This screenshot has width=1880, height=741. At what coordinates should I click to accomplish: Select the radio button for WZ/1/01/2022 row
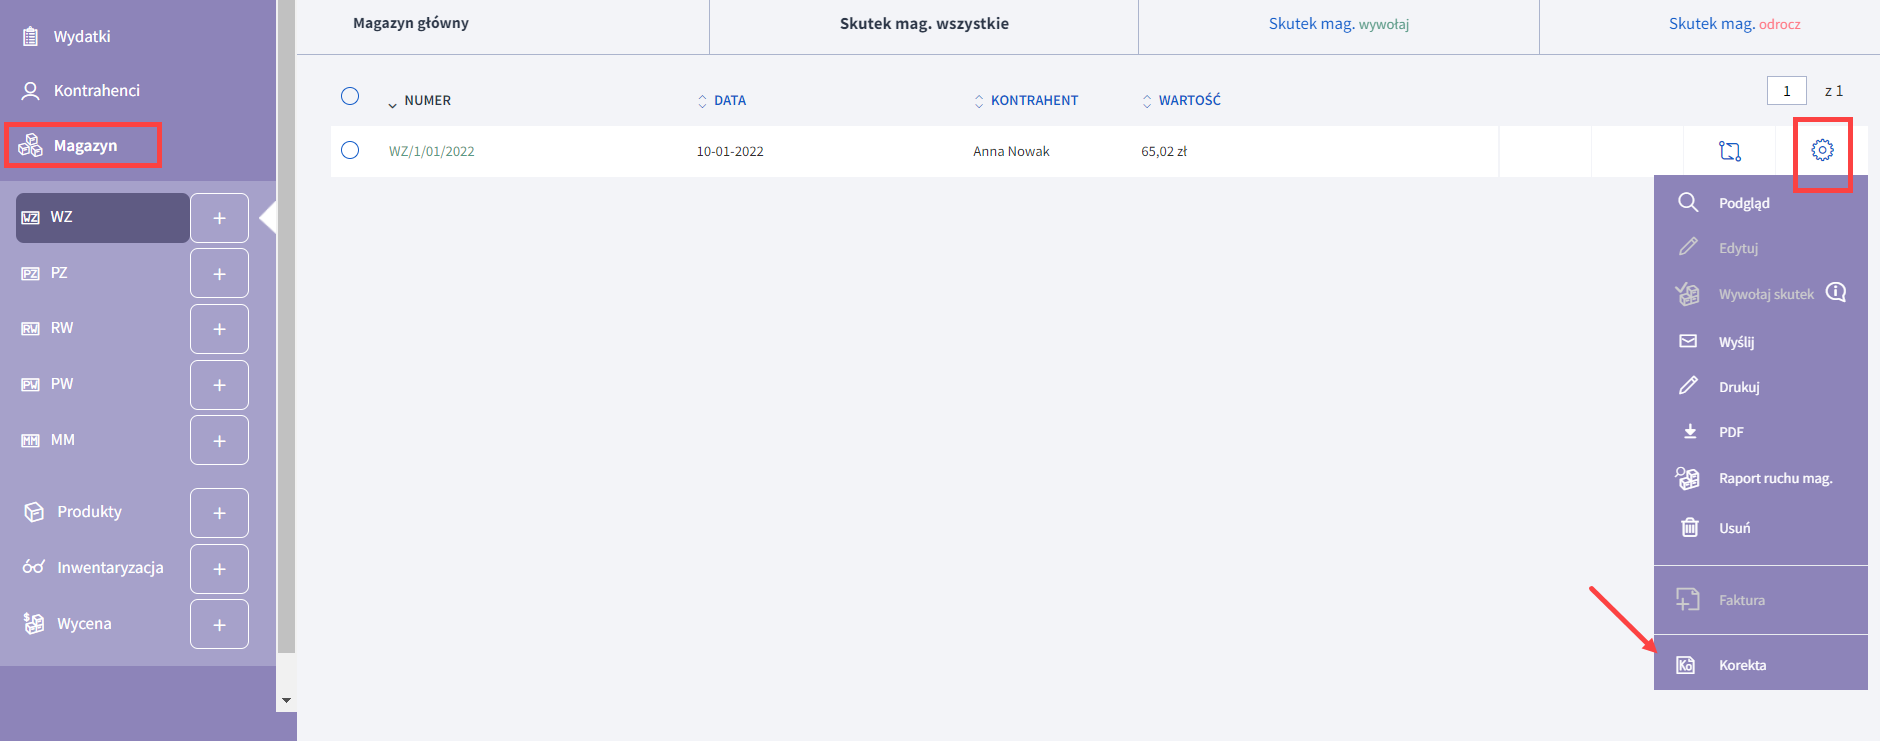click(x=350, y=150)
